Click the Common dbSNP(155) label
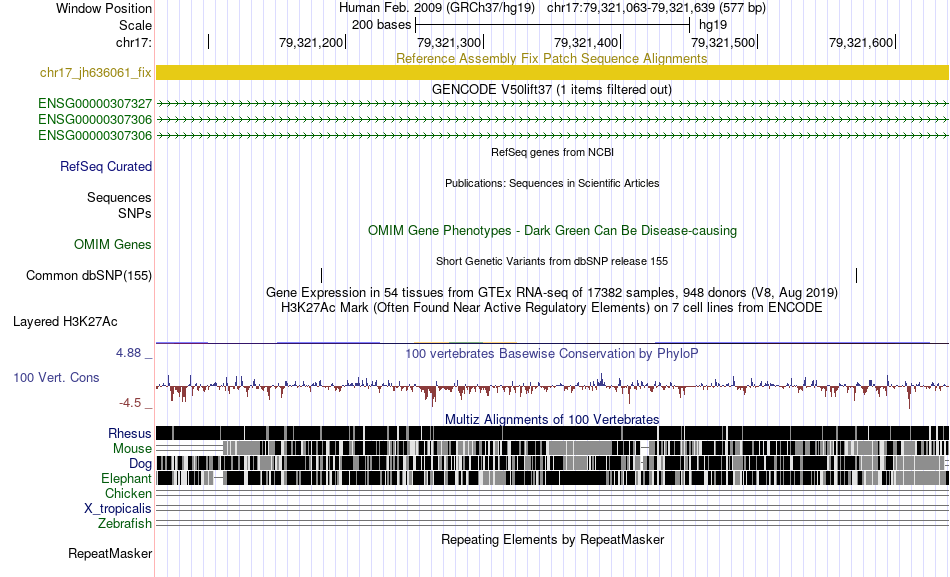Viewport: 950px width, 577px height. 89,276
